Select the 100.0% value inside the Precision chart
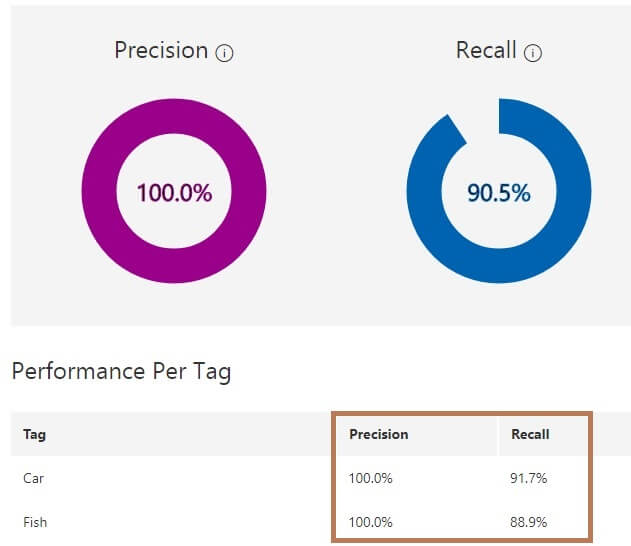Image resolution: width=631 pixels, height=546 pixels. [x=174, y=193]
